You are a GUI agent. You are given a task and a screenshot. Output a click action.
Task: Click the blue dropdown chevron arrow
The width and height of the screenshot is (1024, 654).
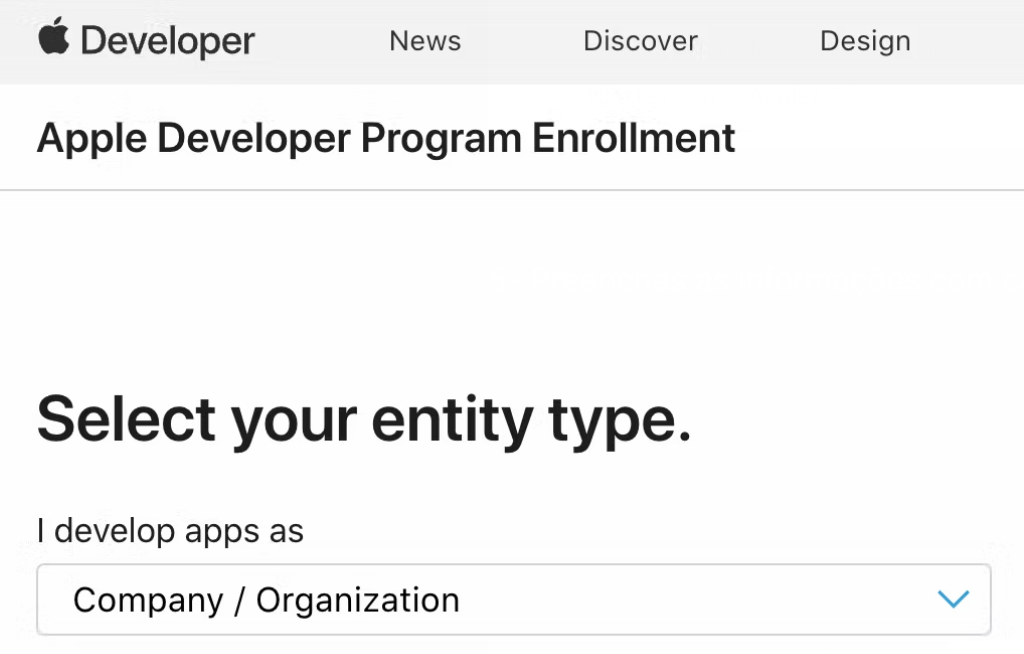click(x=954, y=600)
